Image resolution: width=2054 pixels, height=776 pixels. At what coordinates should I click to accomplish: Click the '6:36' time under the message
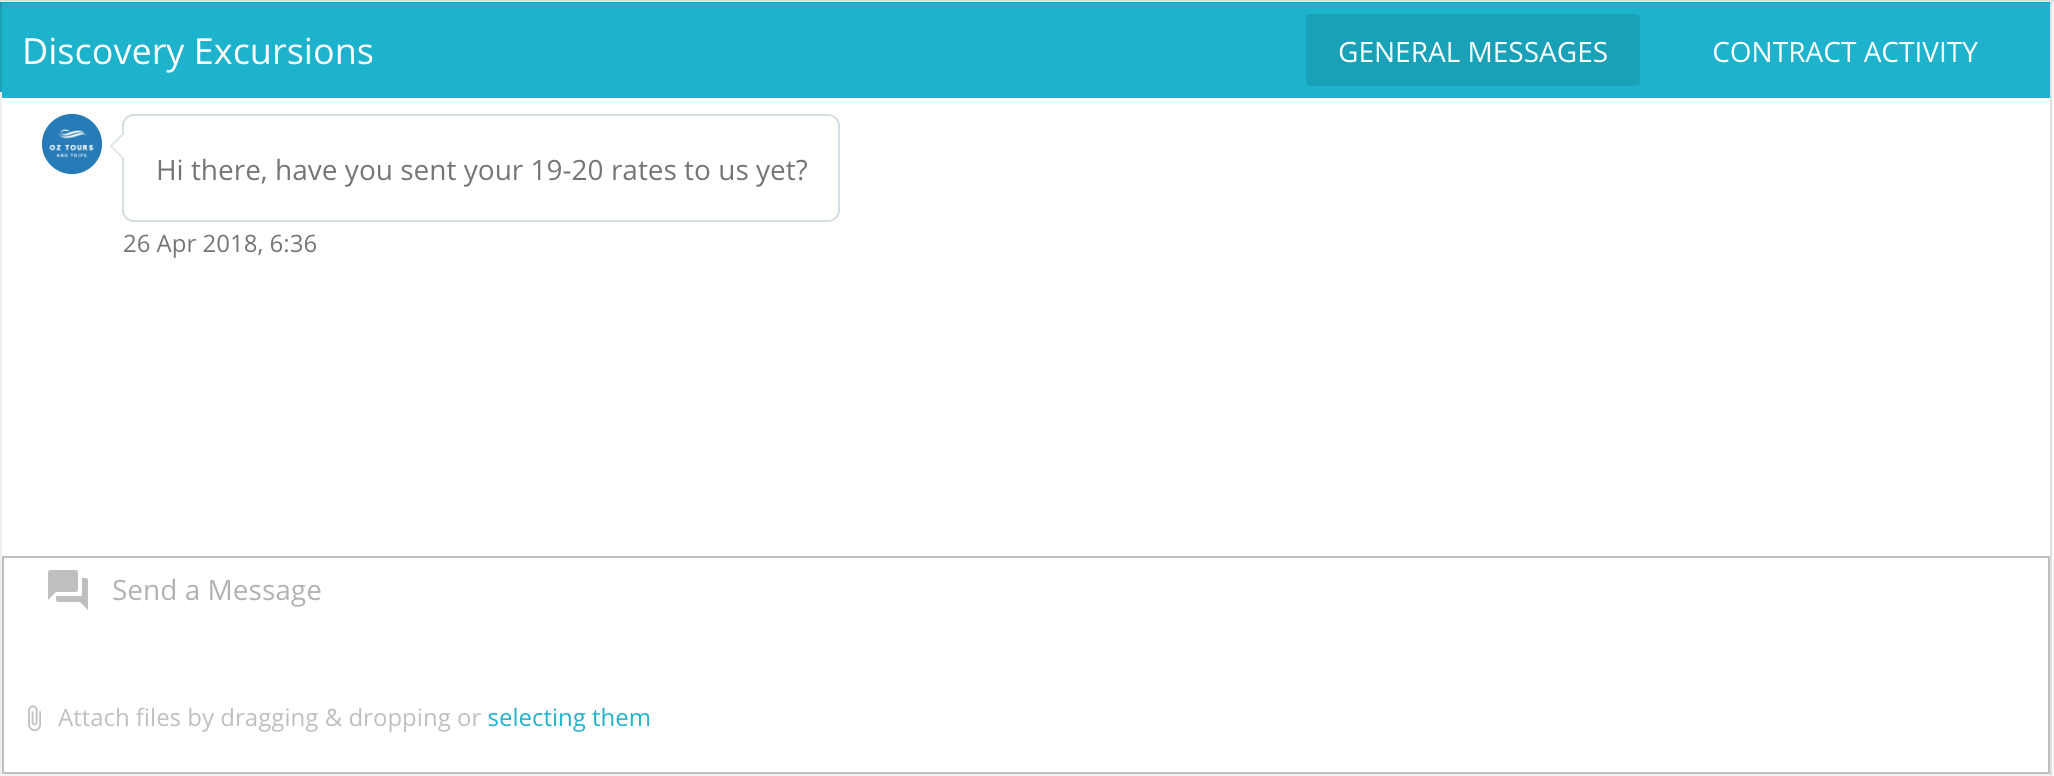[x=293, y=244]
